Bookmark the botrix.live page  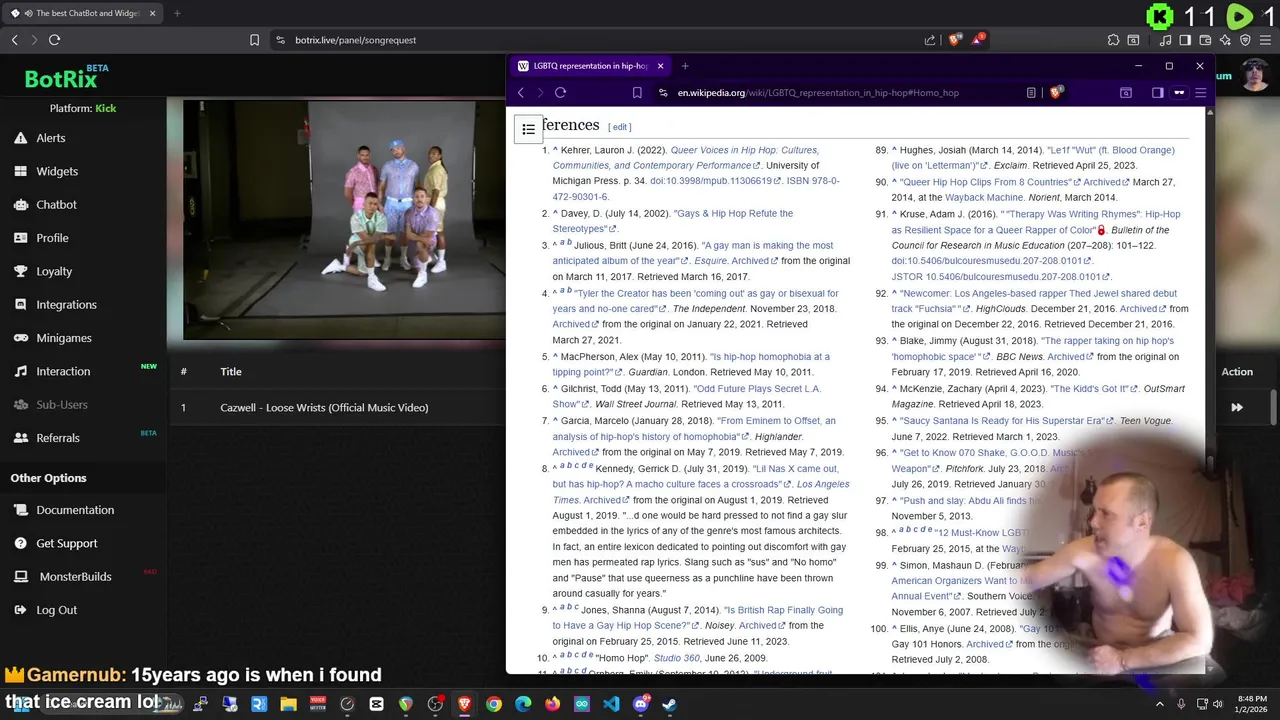tap(254, 40)
